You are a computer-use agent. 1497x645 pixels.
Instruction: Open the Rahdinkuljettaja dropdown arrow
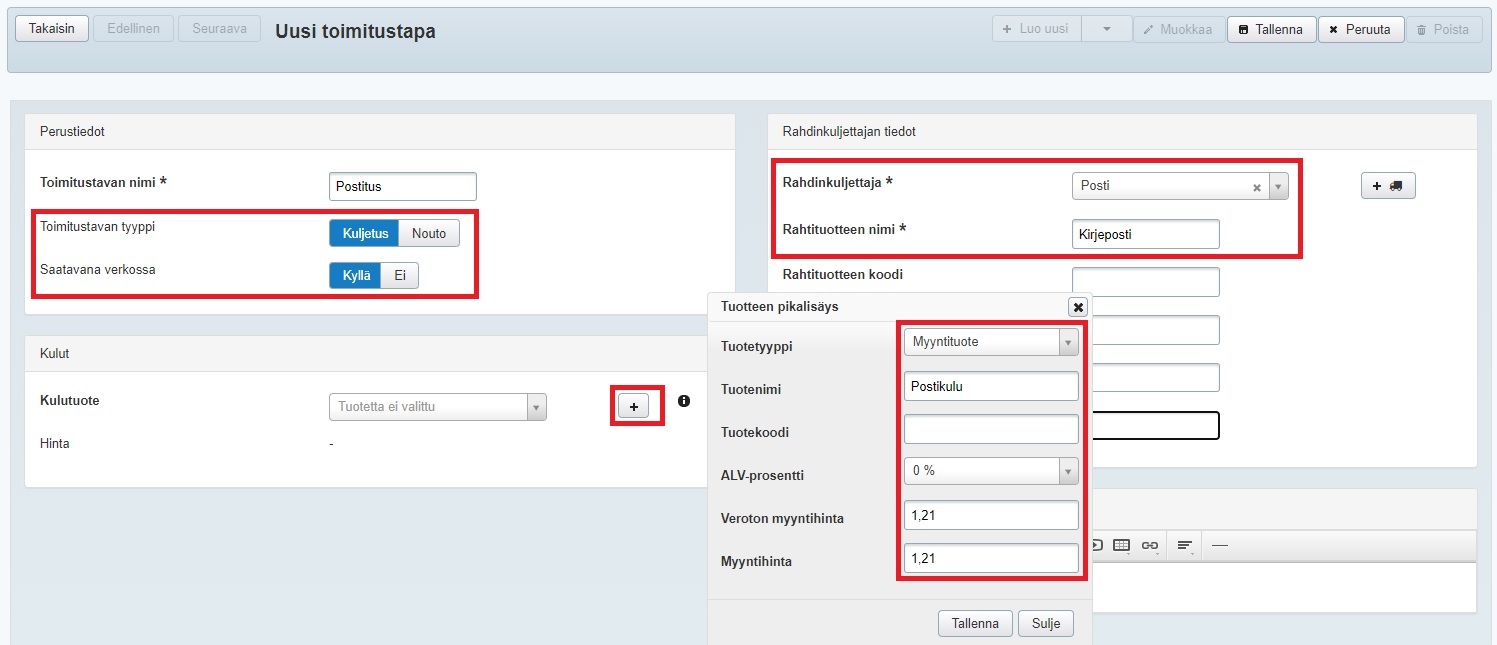[x=1279, y=186]
